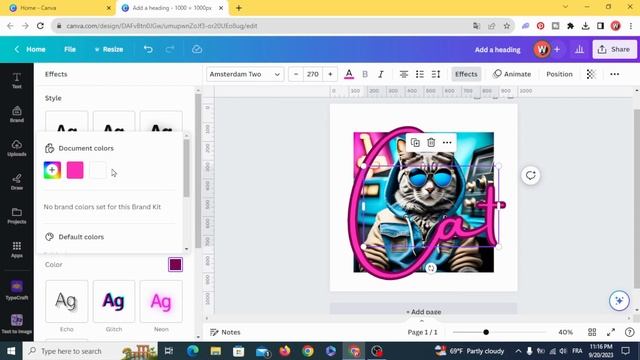Open the File menu
640x360 pixels.
click(70, 49)
